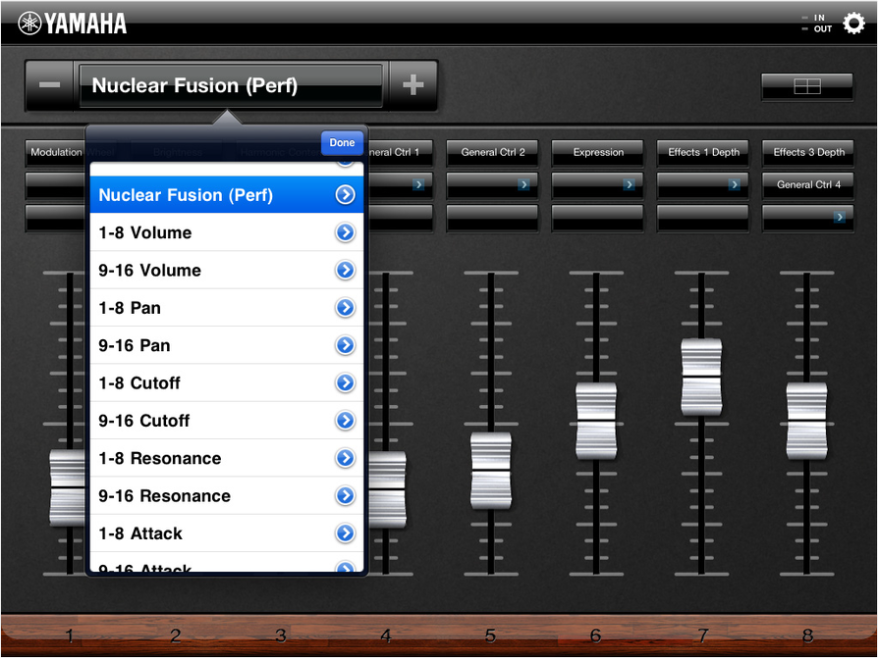The height and width of the screenshot is (658, 878).
Task: Click channel number 8 label
Action: point(807,636)
